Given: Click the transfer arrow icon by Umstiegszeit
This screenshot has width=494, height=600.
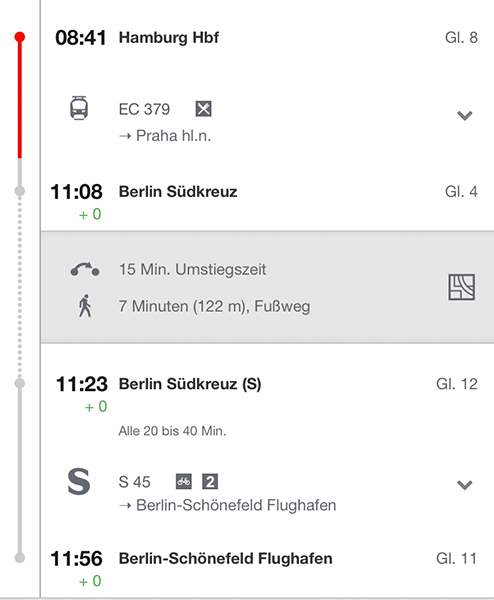Looking at the screenshot, I should pos(85,269).
